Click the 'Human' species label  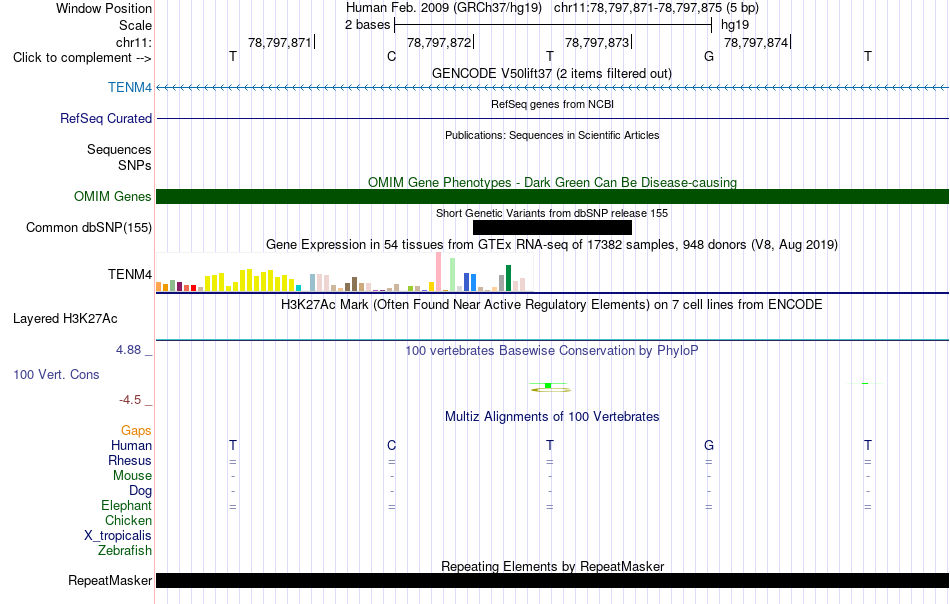(x=131, y=445)
